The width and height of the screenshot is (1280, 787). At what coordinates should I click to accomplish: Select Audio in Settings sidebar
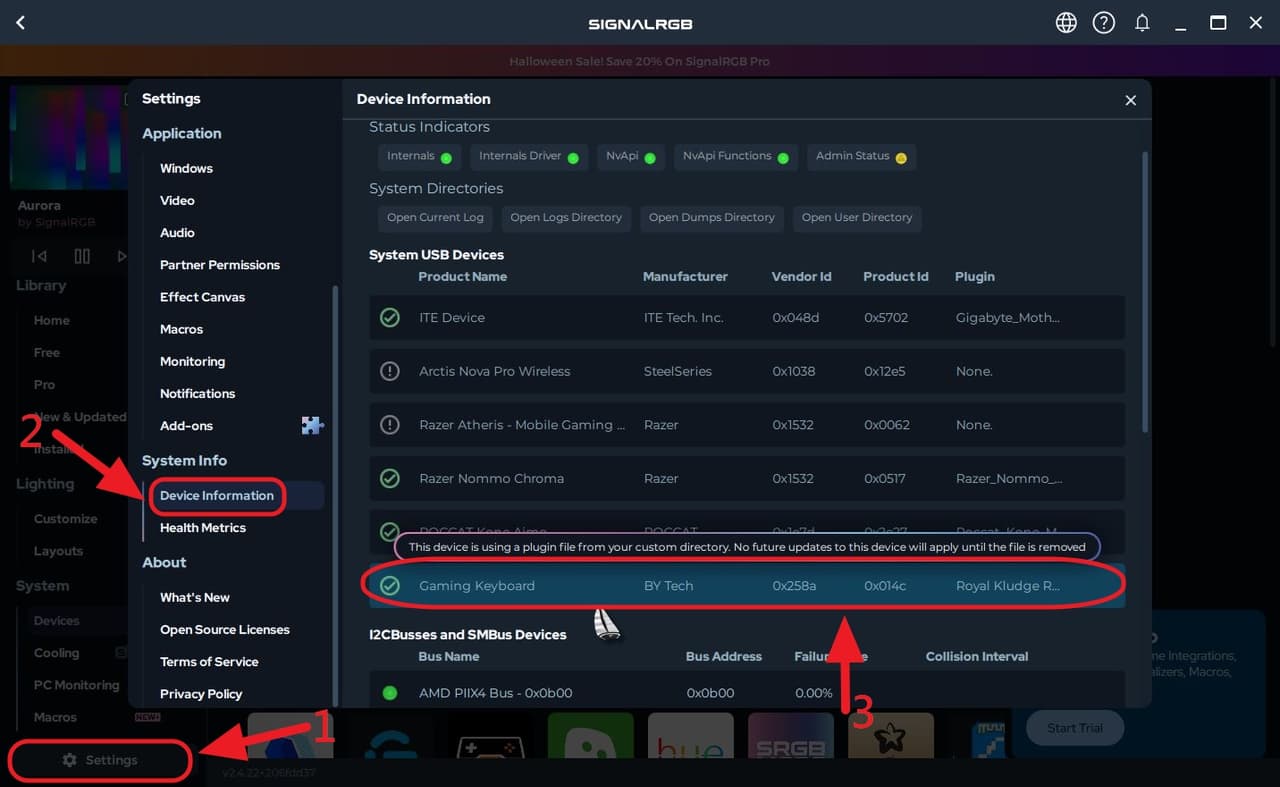pyautogui.click(x=177, y=233)
